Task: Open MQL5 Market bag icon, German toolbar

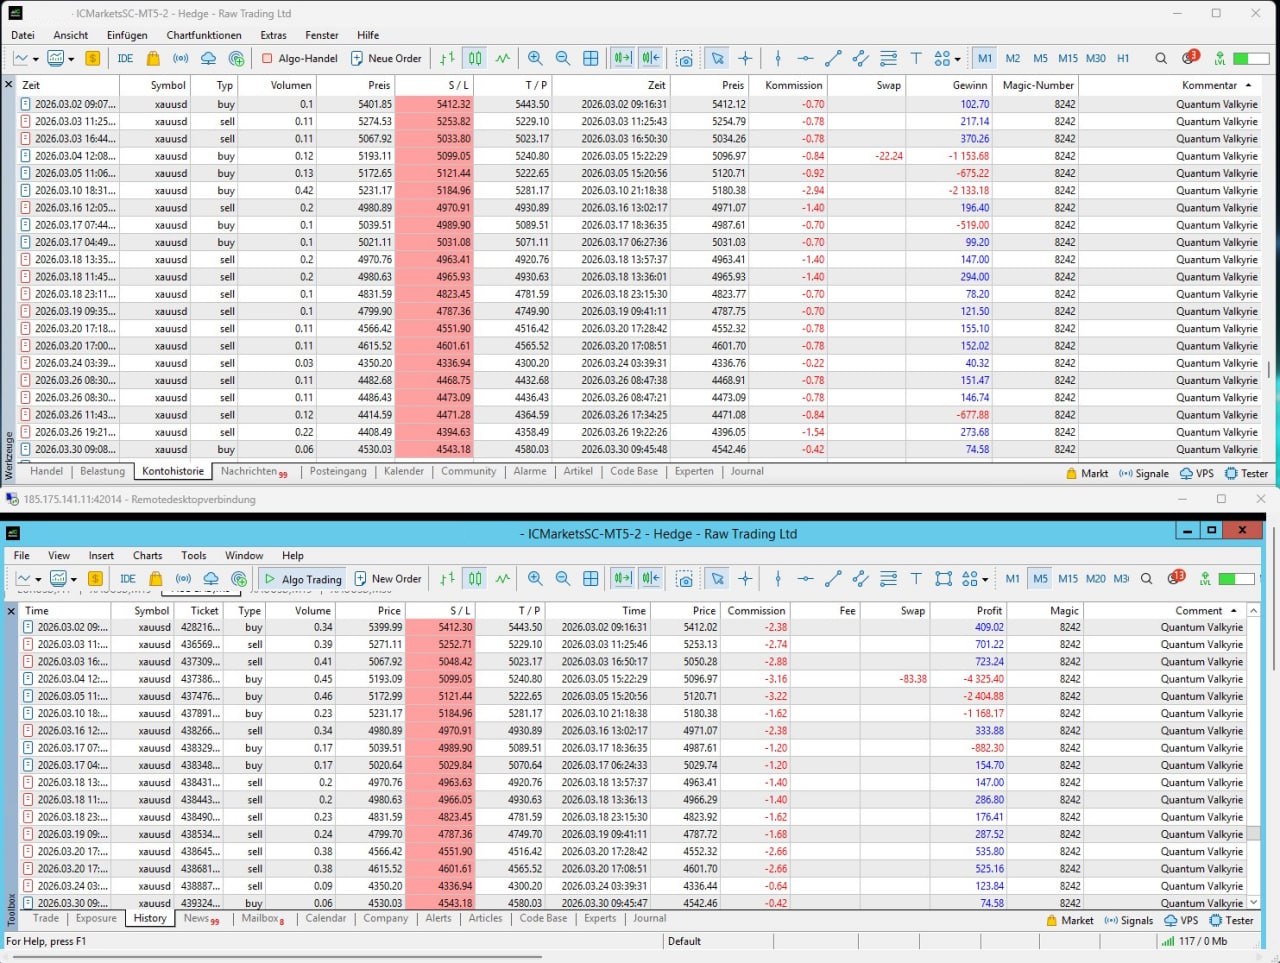Action: point(153,58)
